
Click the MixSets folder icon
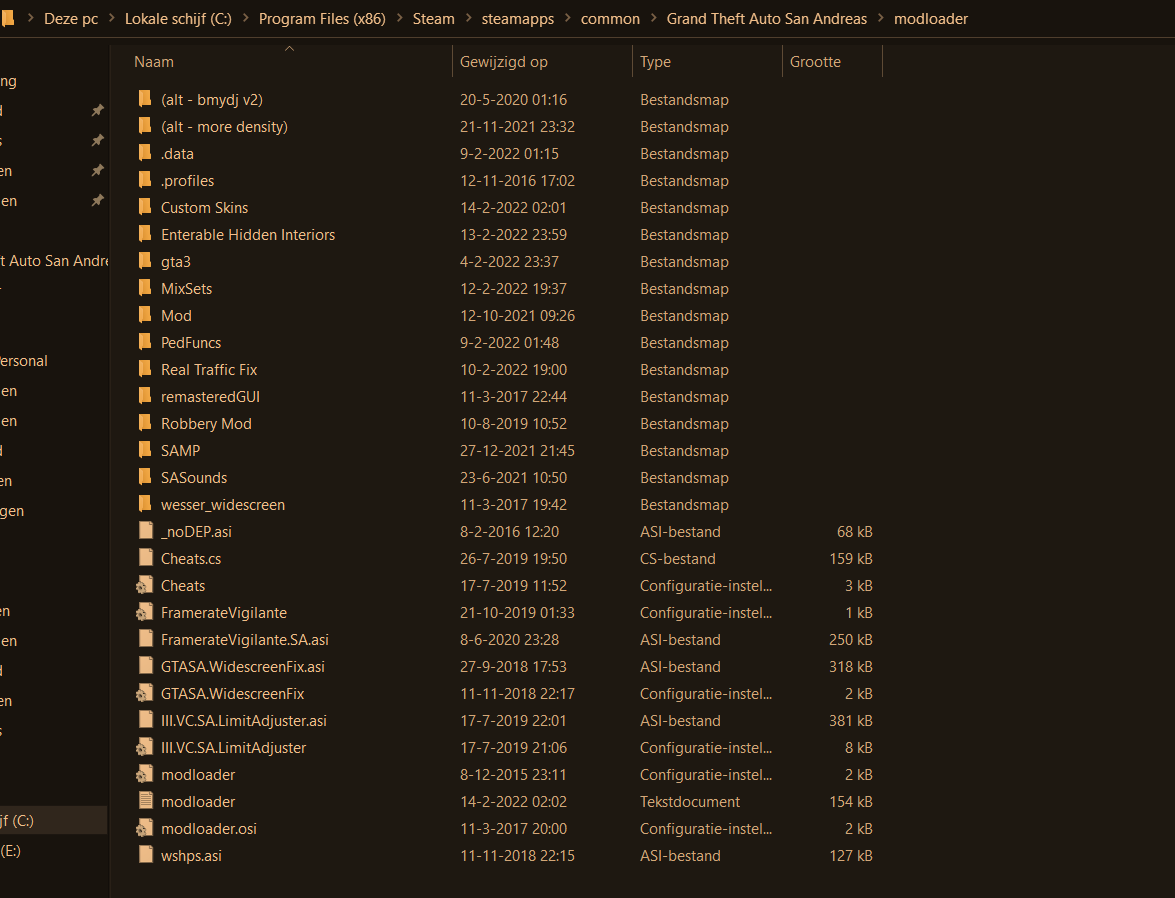click(x=145, y=288)
